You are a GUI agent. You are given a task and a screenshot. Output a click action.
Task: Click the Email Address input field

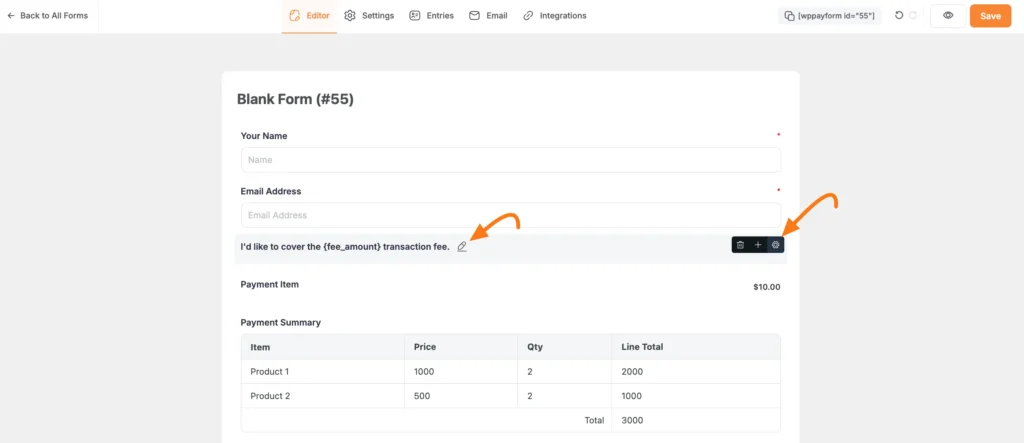click(511, 215)
